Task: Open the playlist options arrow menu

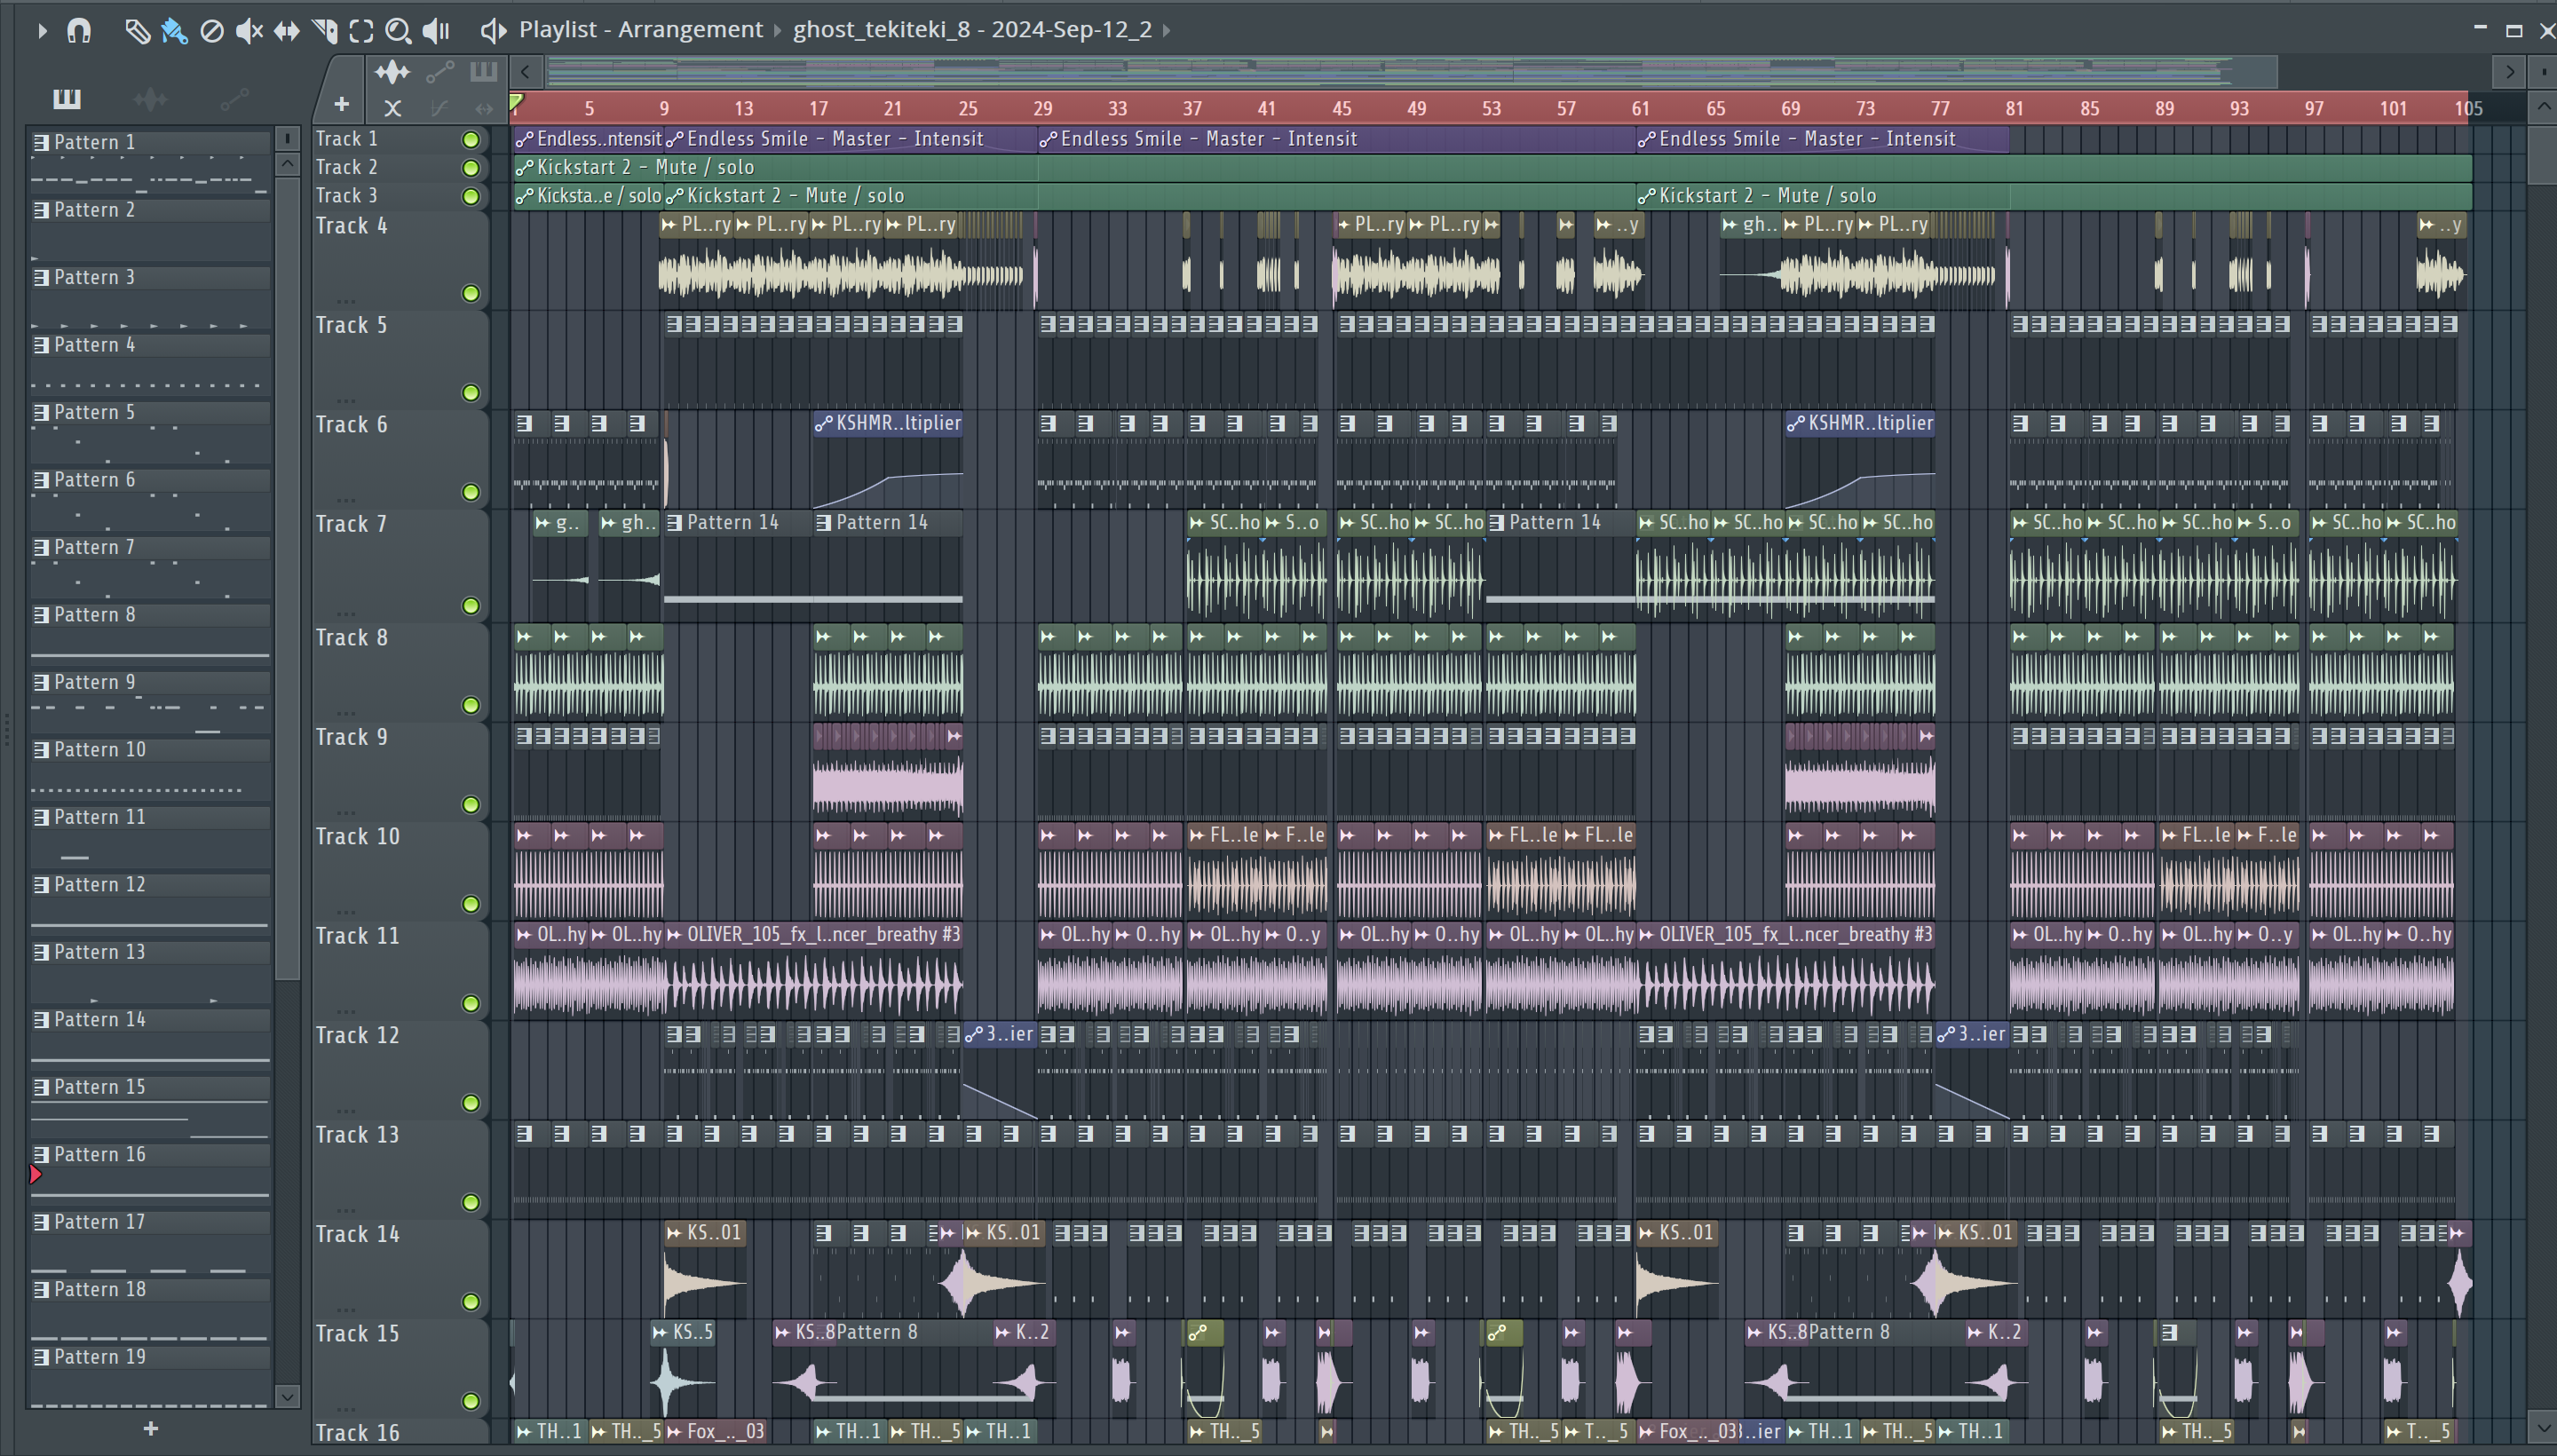Action: (41, 31)
